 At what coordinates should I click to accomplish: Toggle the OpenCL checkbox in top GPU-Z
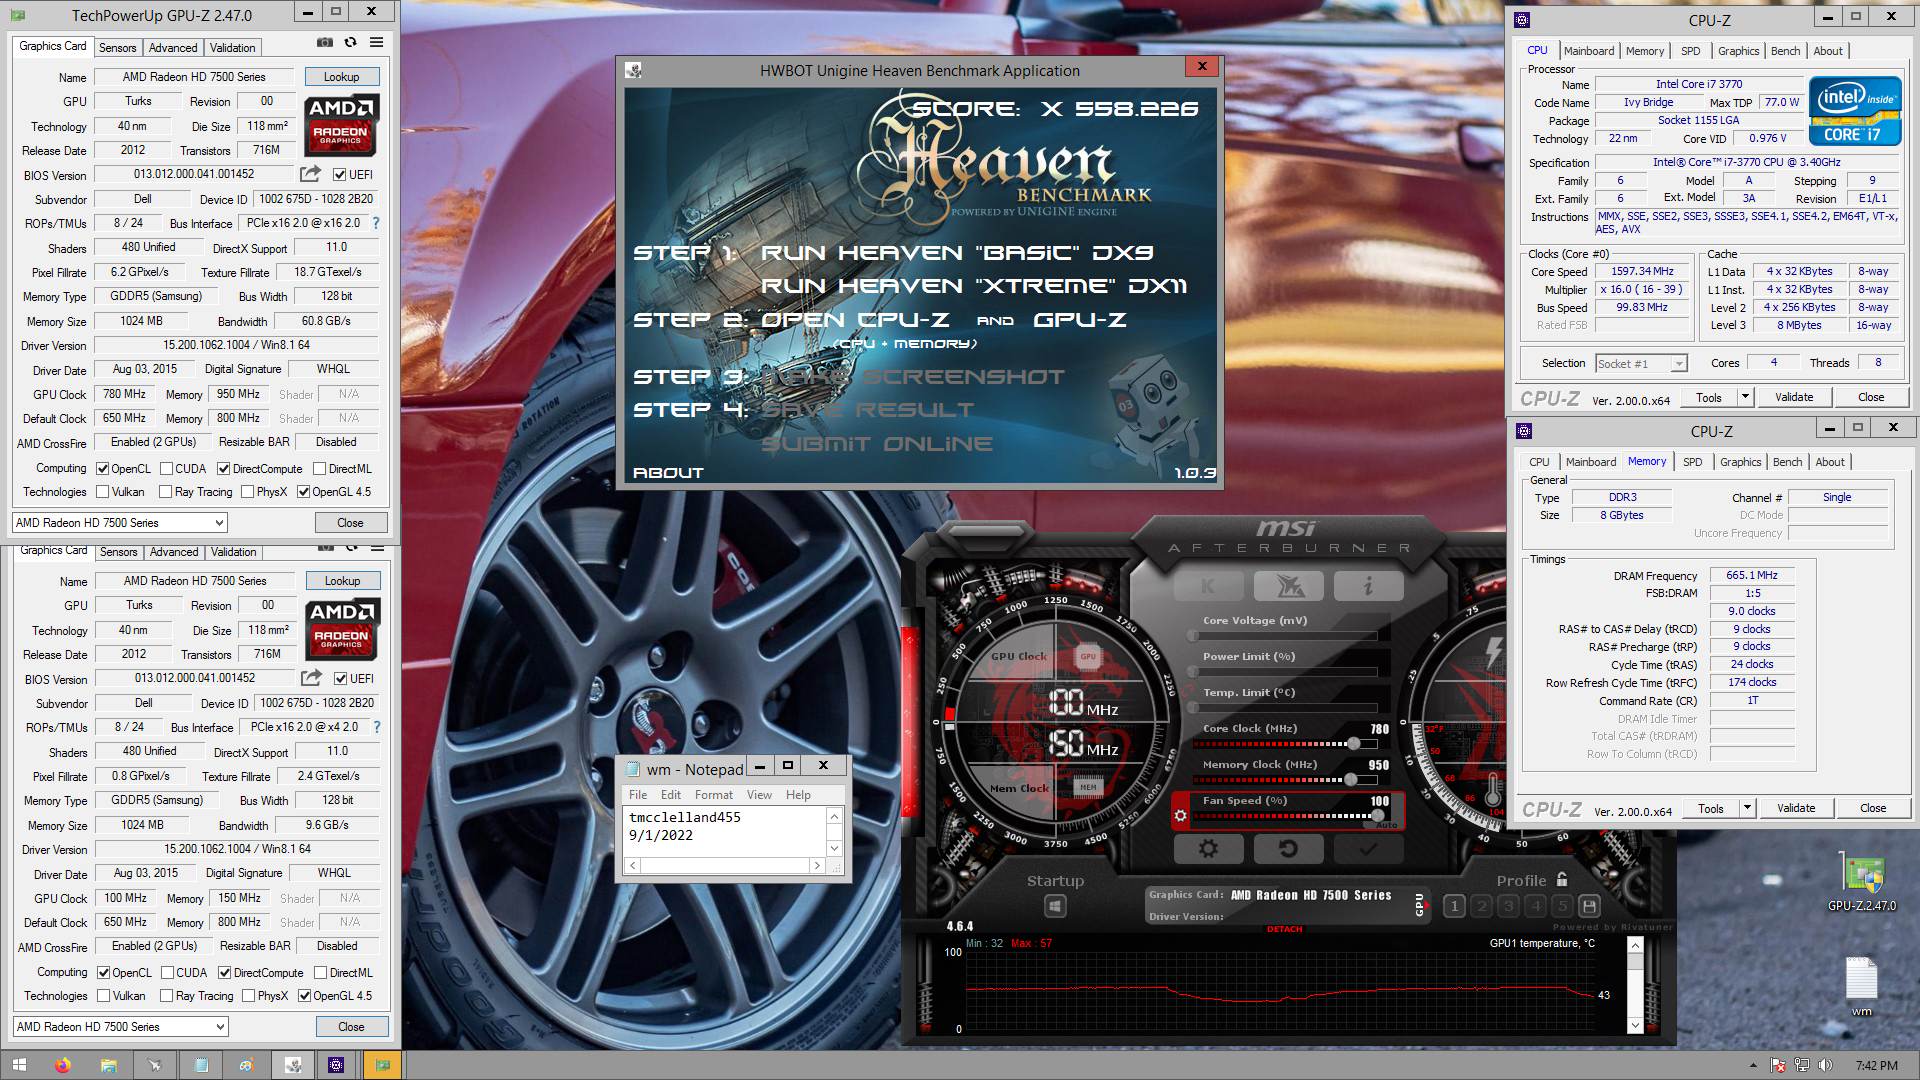pyautogui.click(x=102, y=469)
